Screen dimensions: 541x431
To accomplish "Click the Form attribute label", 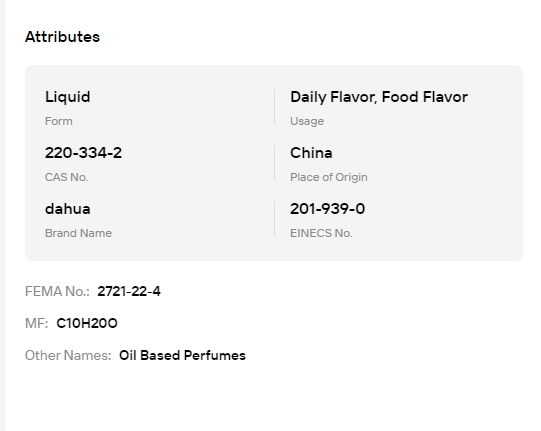I will click(x=59, y=121).
